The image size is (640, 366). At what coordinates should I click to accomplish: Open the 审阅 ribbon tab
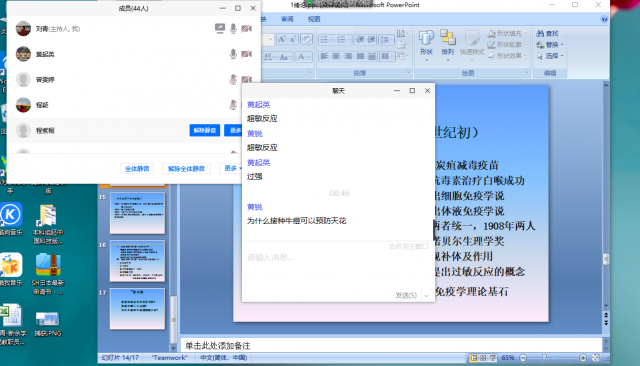(x=287, y=19)
